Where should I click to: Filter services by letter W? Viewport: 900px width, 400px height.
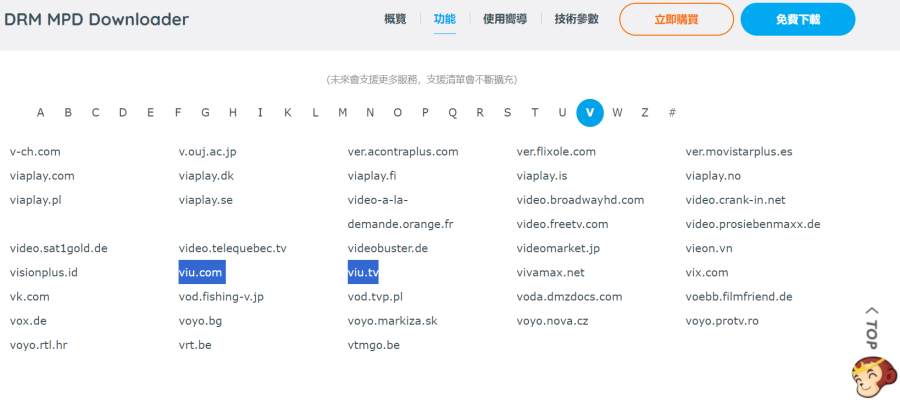tap(617, 112)
